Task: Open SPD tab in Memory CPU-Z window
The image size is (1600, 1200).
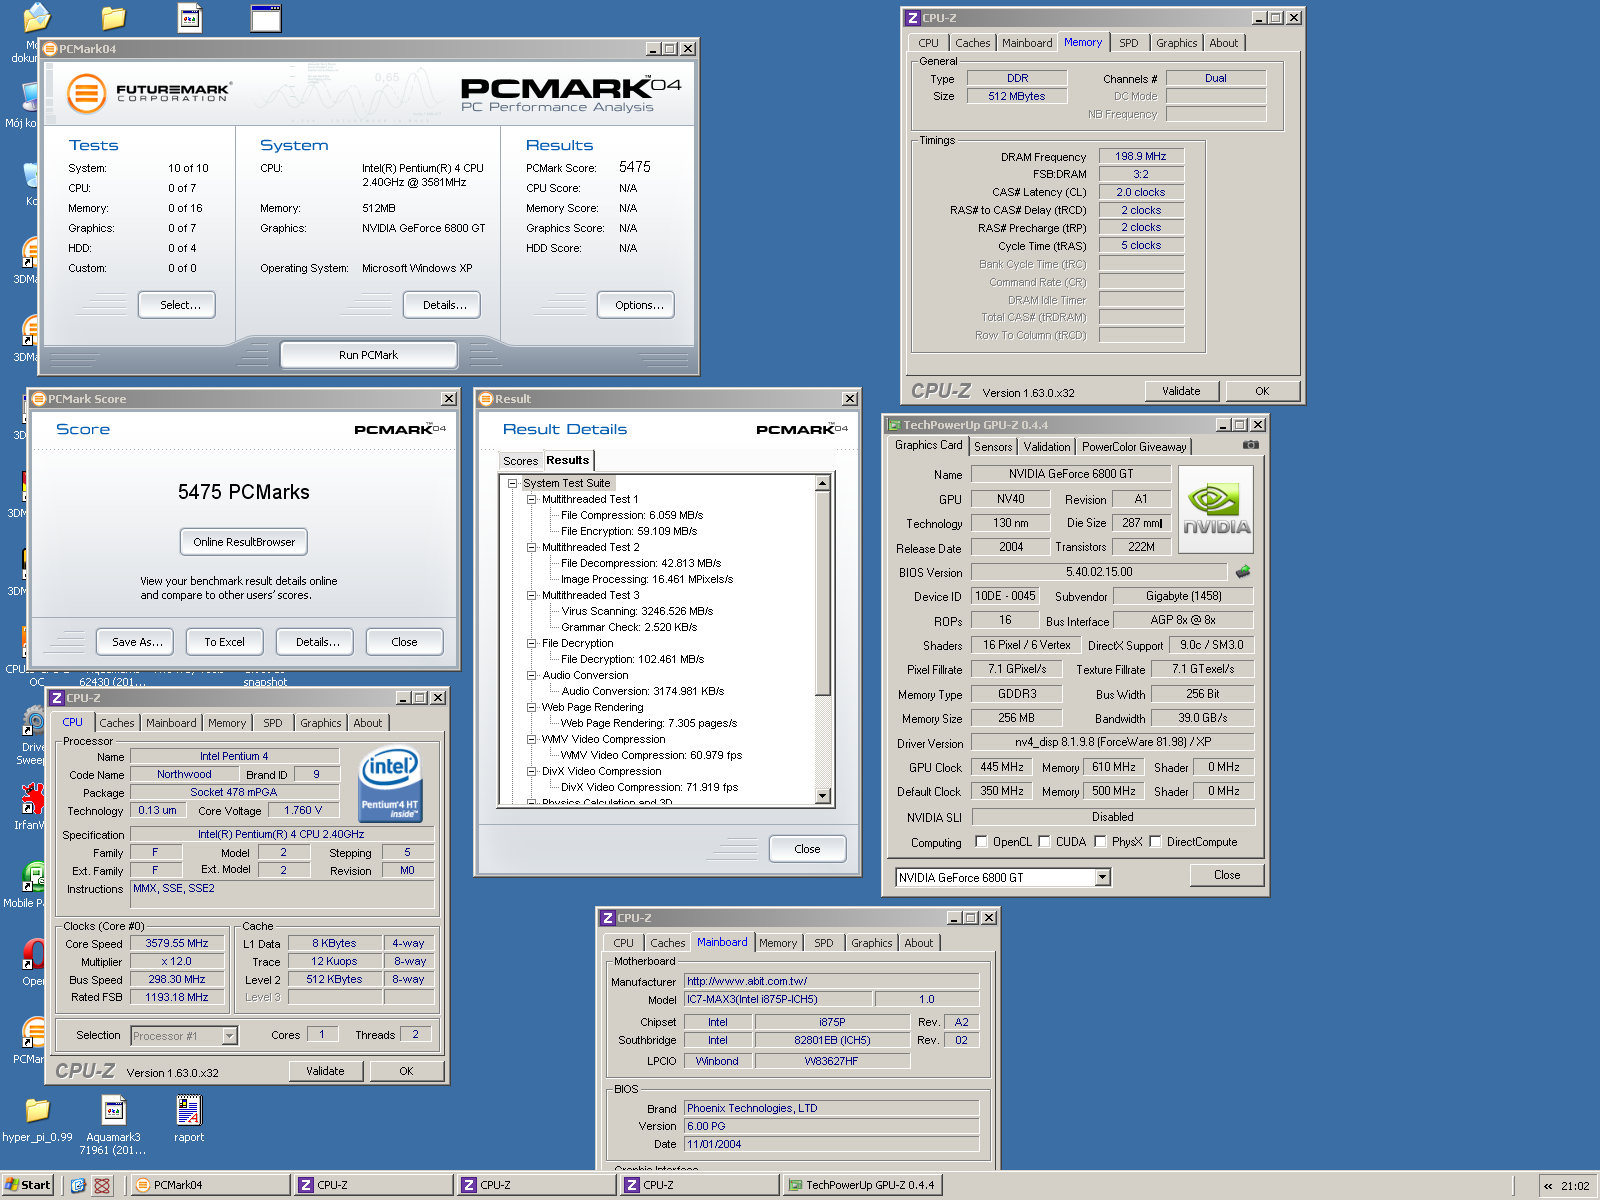Action: coord(1128,43)
